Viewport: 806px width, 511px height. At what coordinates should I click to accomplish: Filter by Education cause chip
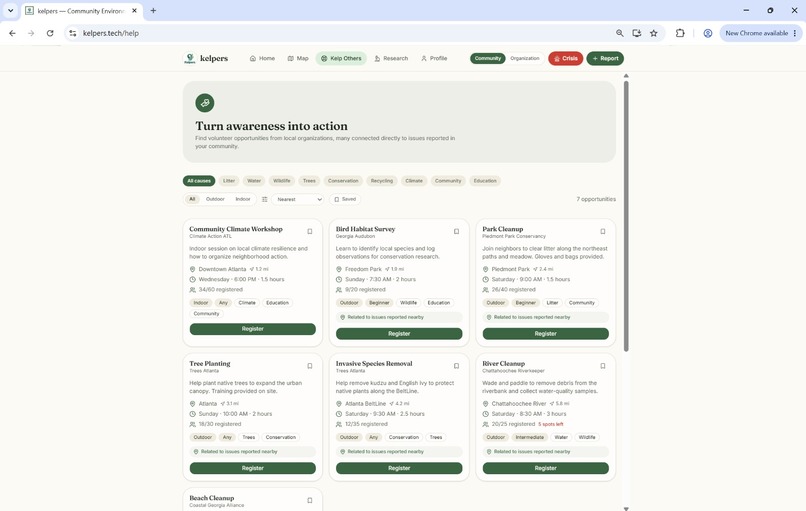coord(485,181)
